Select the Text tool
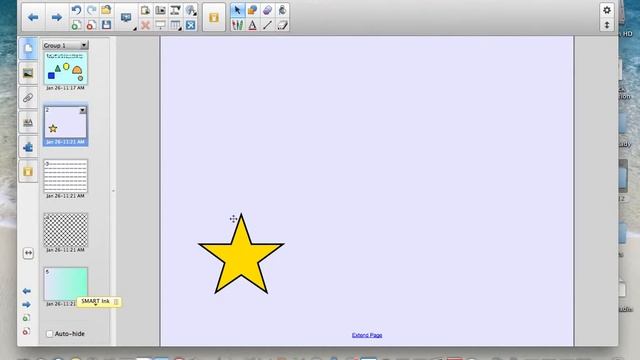Screen dimensions: 640x360 click(x=252, y=25)
